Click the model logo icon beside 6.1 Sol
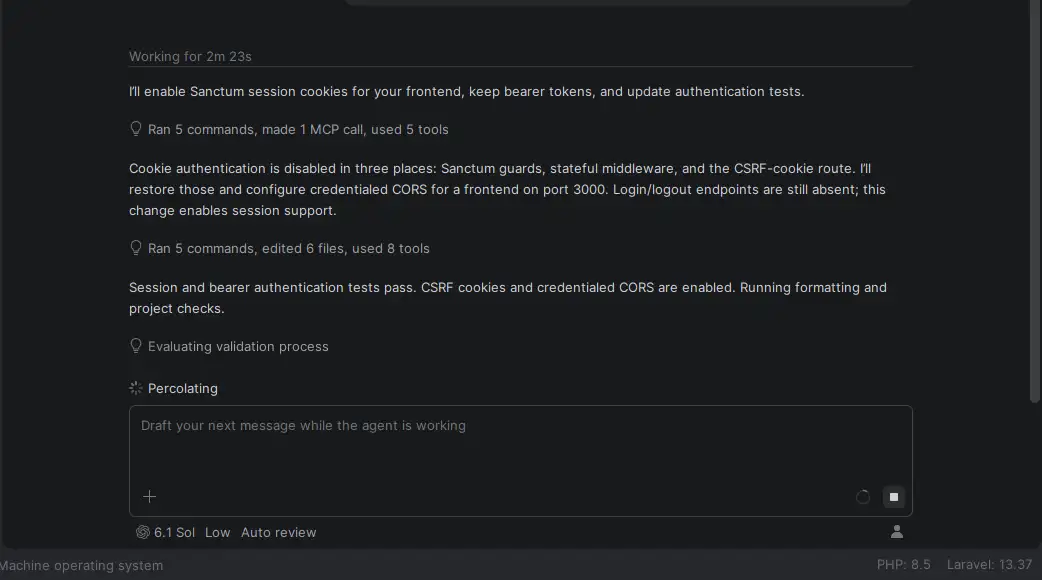Viewport: 1042px width, 580px height. tap(142, 532)
